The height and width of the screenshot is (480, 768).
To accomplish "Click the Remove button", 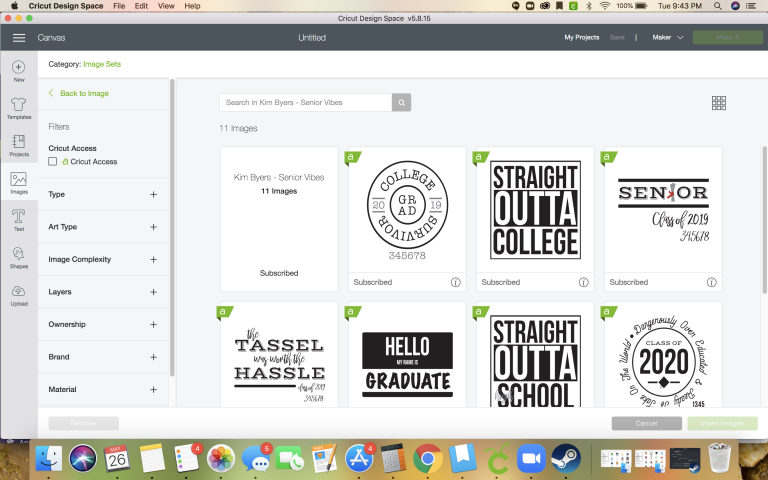I will tap(83, 423).
